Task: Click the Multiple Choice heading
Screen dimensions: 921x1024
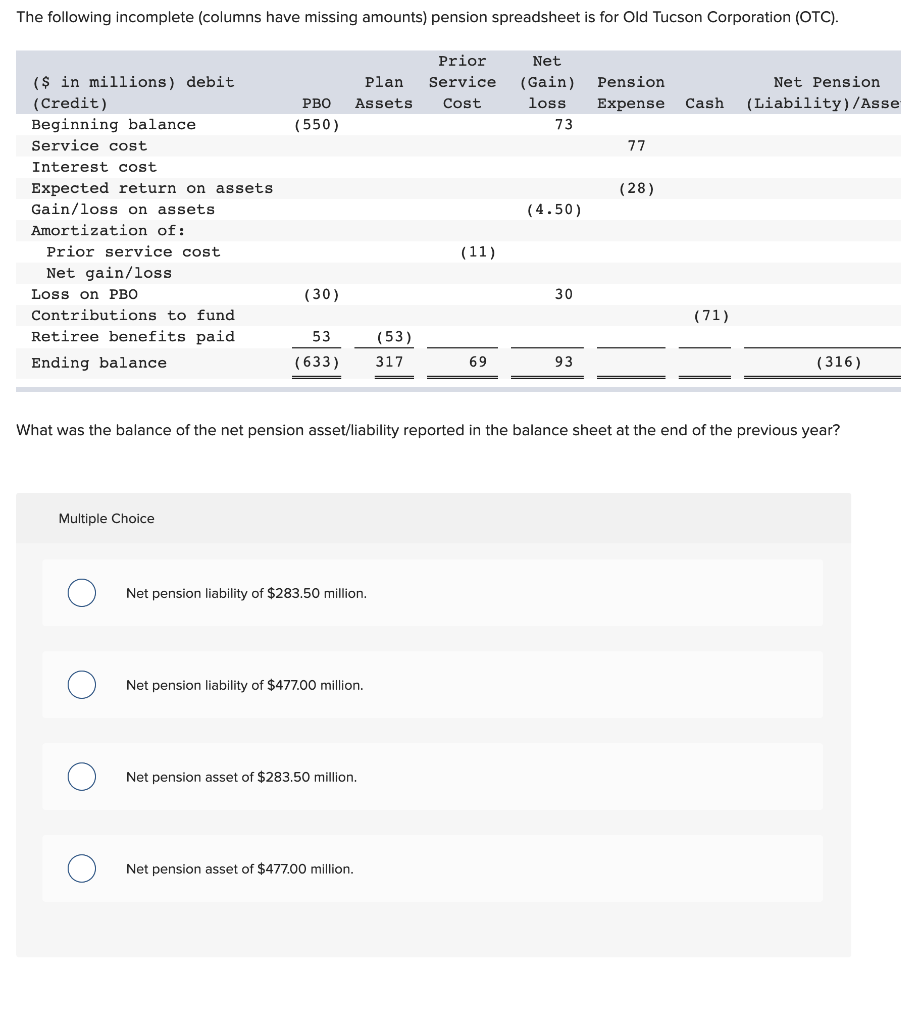Action: pyautogui.click(x=106, y=518)
